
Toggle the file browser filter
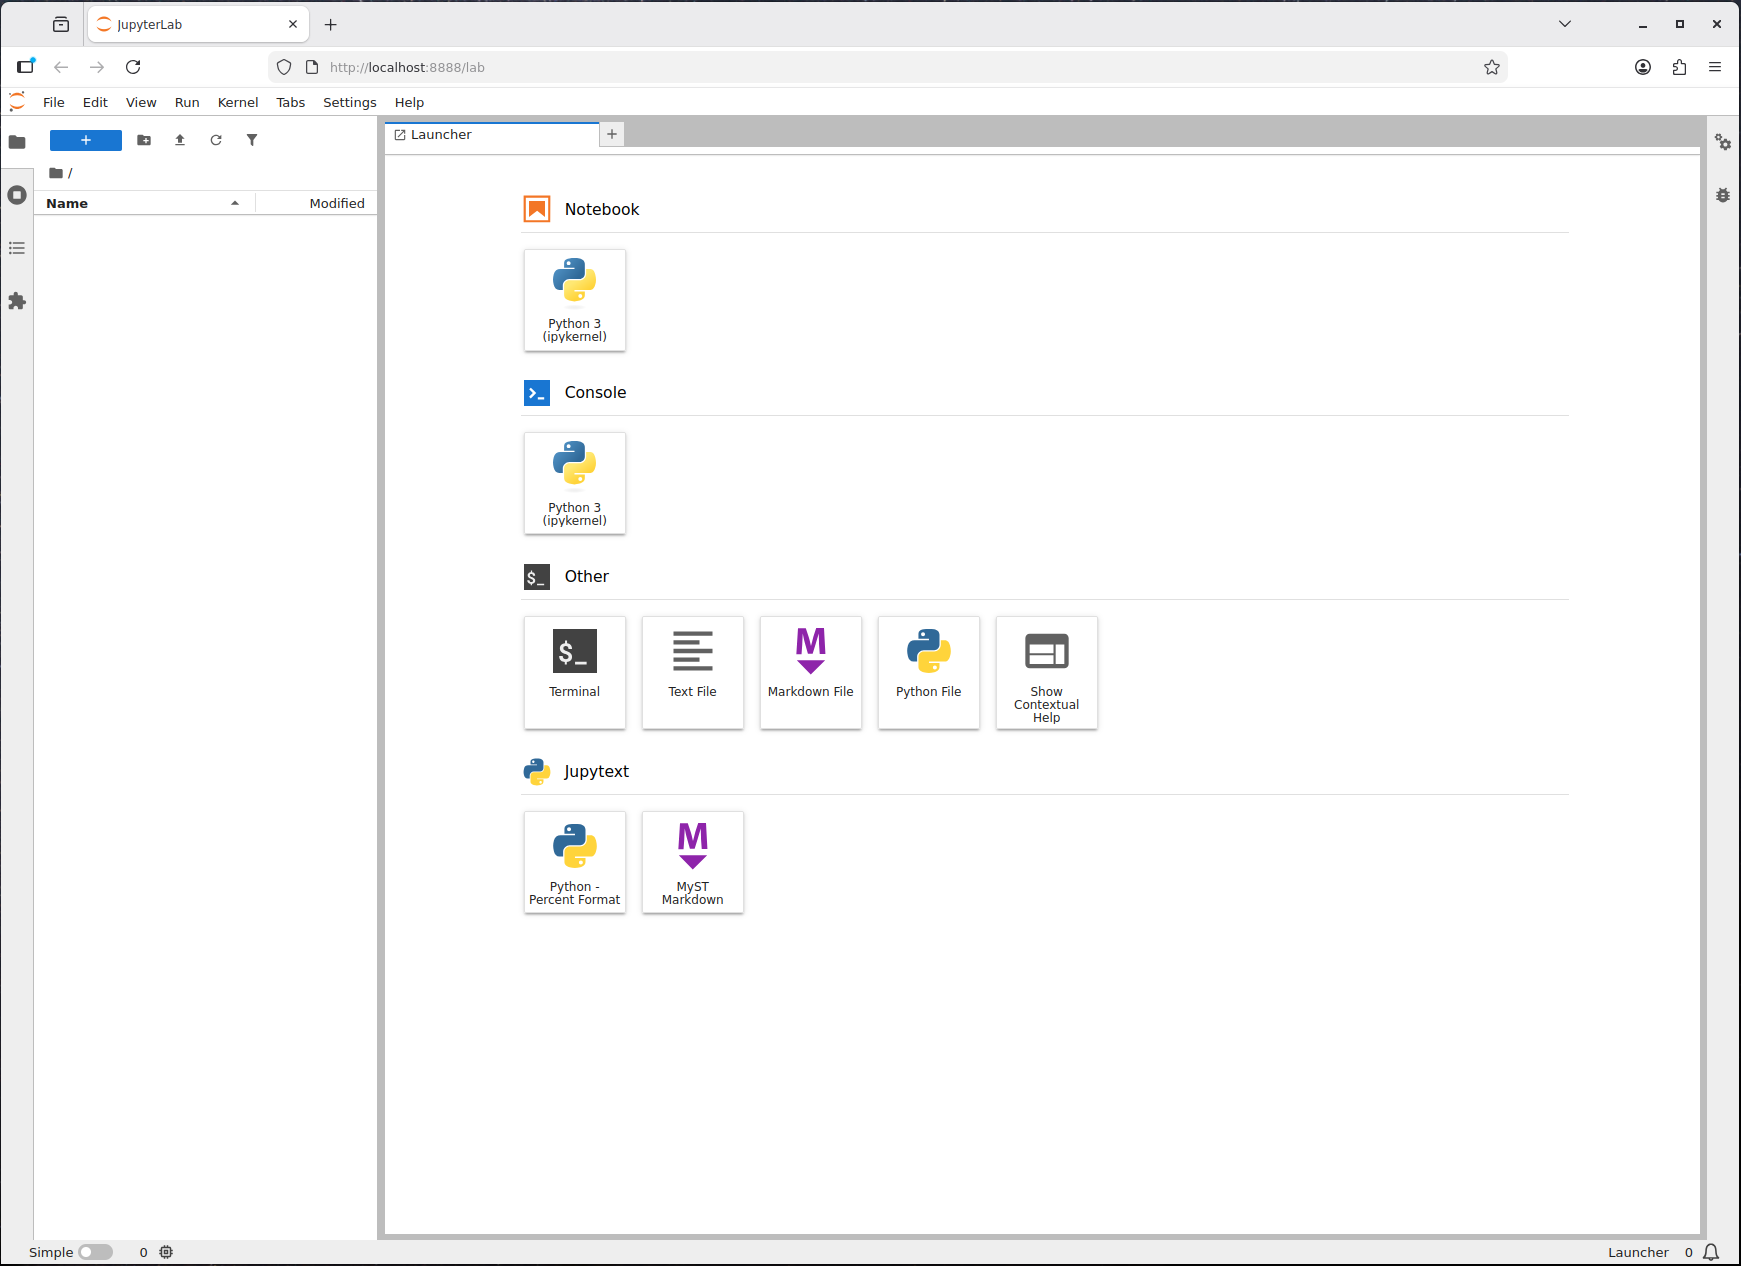(252, 140)
